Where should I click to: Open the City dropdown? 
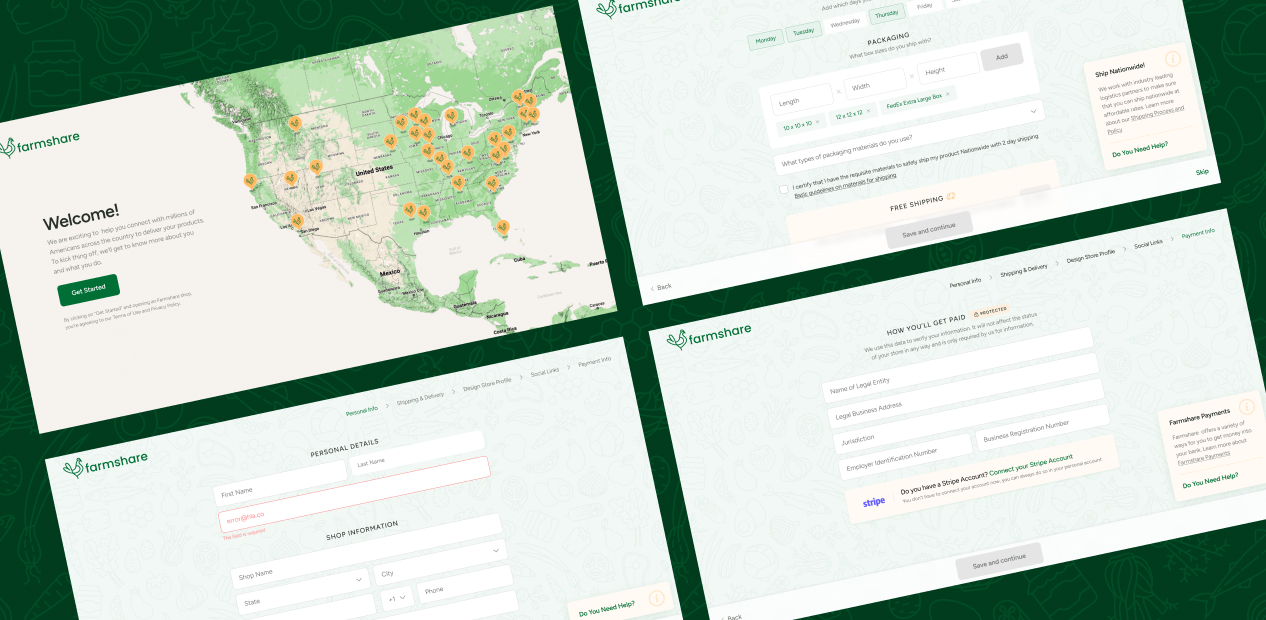point(442,562)
